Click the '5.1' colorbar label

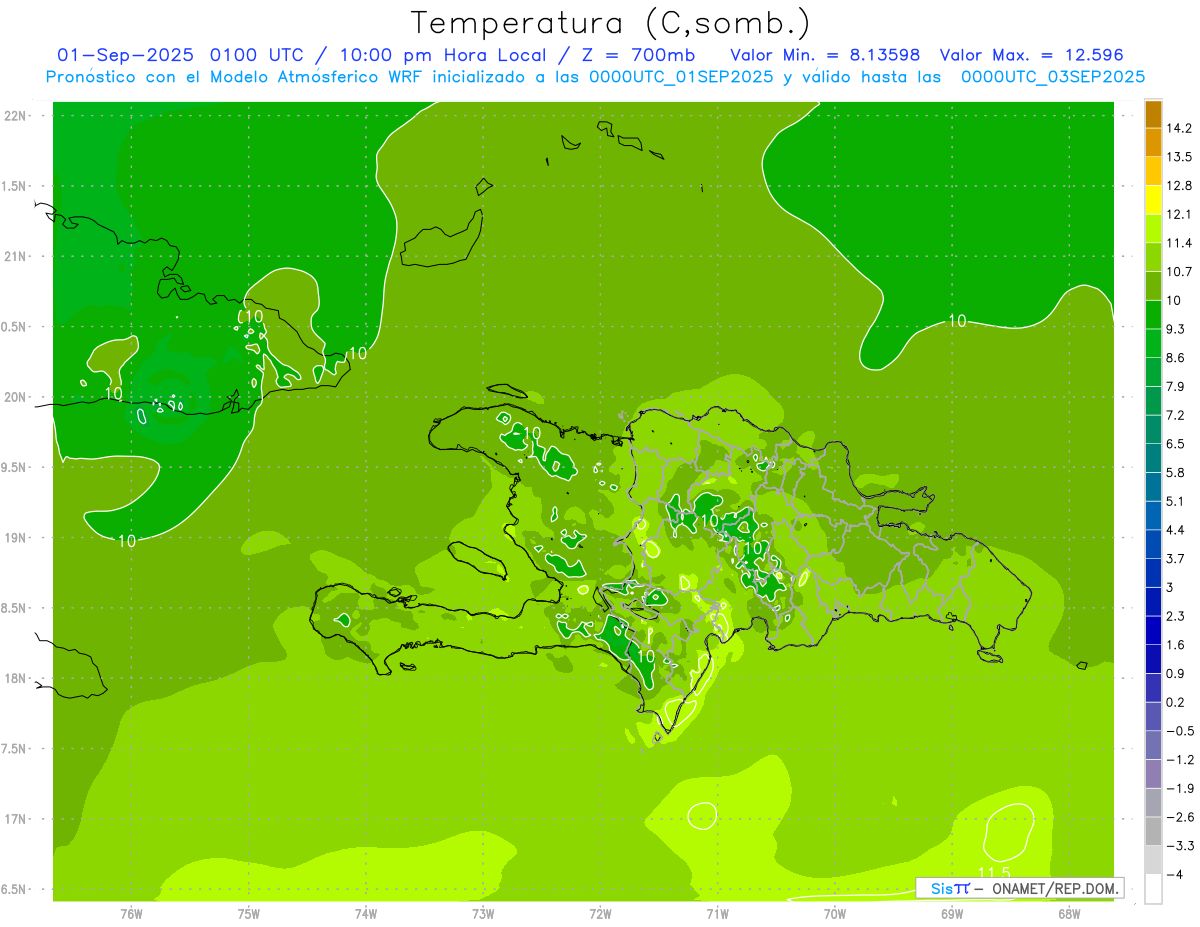coord(1175,501)
